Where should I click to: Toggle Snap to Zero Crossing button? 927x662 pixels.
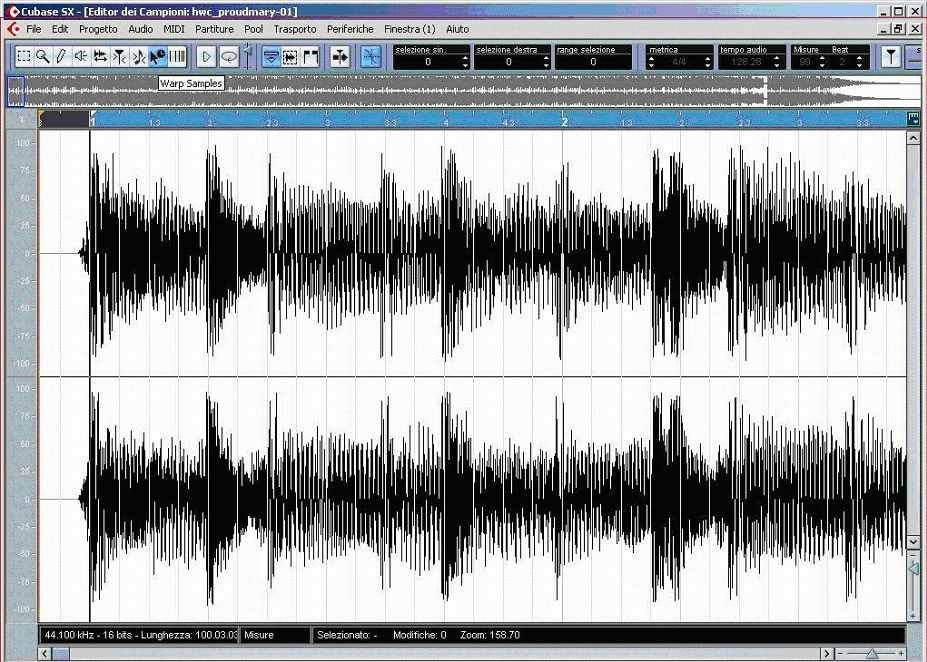click(370, 57)
